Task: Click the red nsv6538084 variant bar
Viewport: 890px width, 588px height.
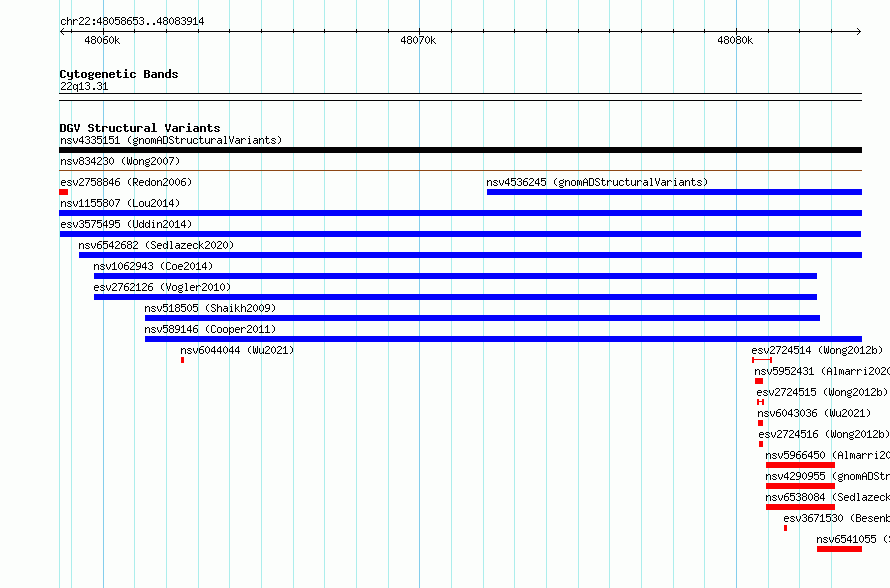Action: [x=800, y=507]
